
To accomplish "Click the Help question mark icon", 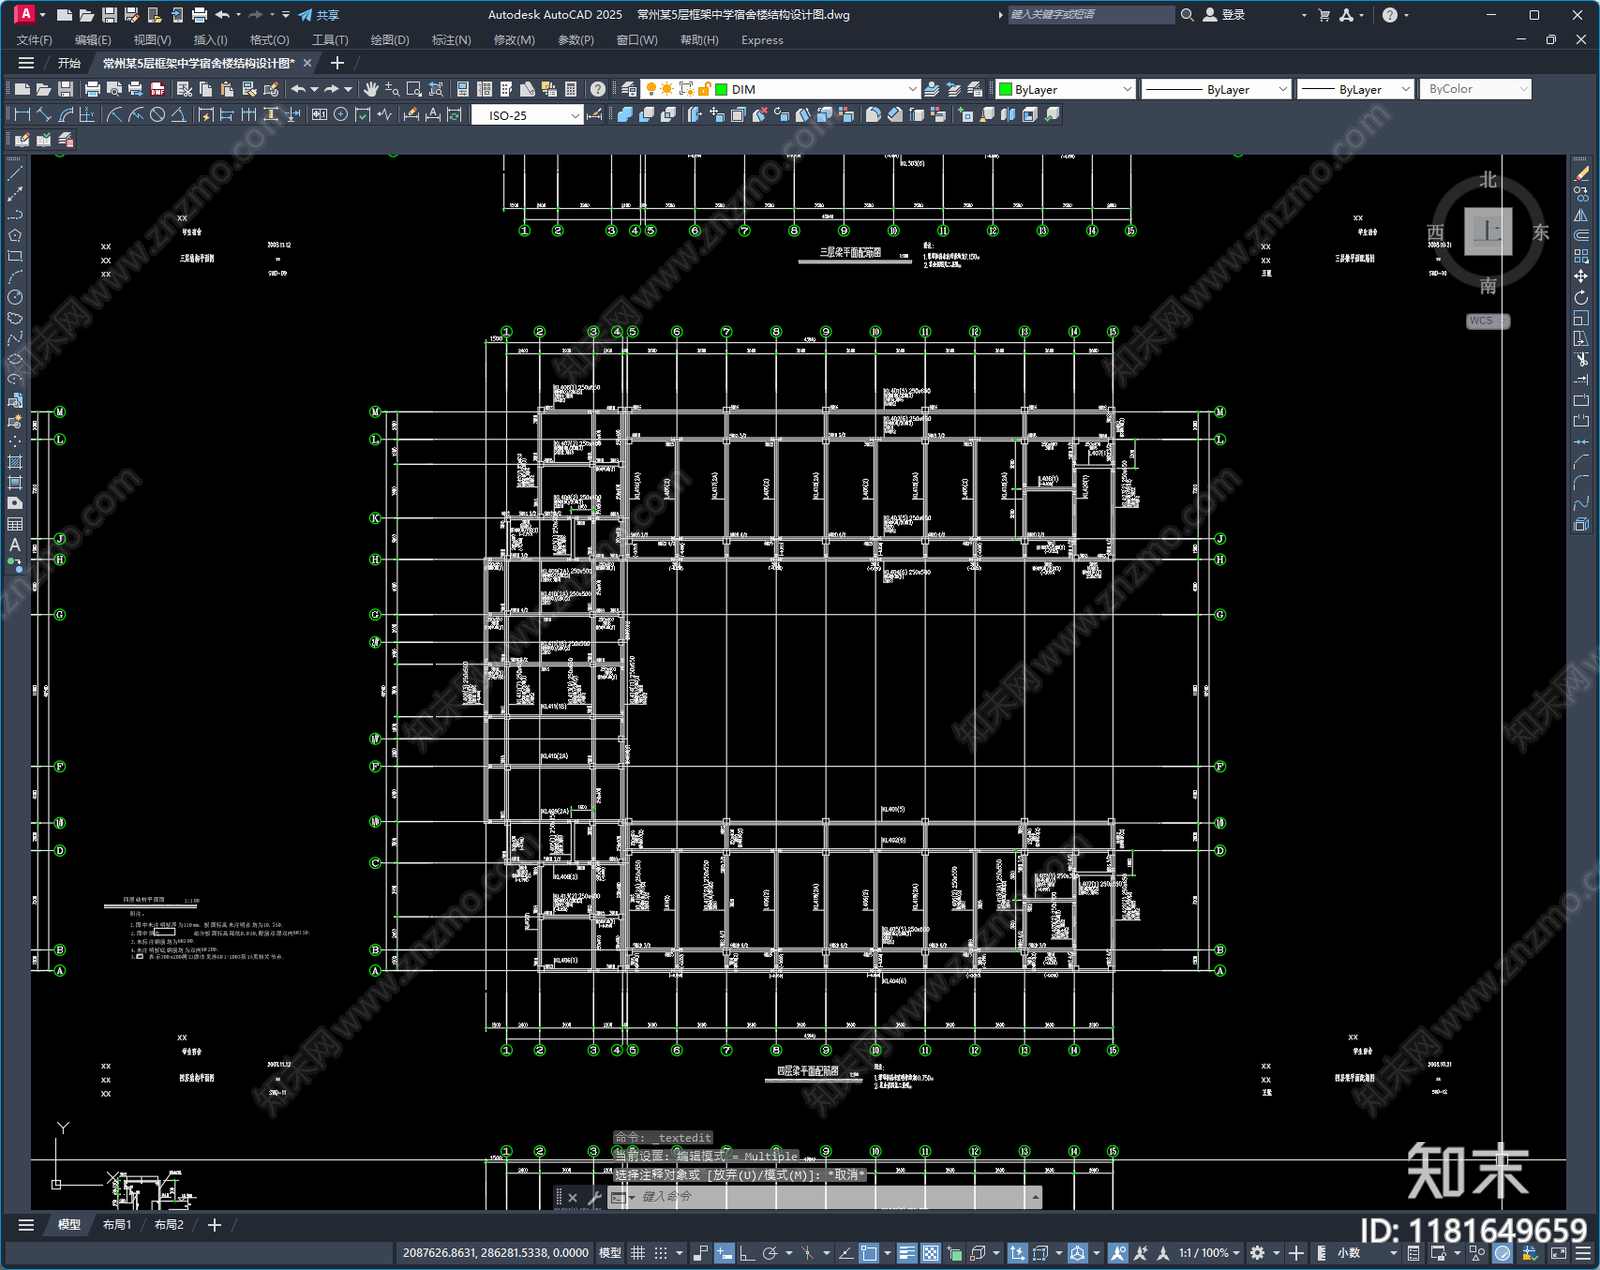I will (x=597, y=89).
